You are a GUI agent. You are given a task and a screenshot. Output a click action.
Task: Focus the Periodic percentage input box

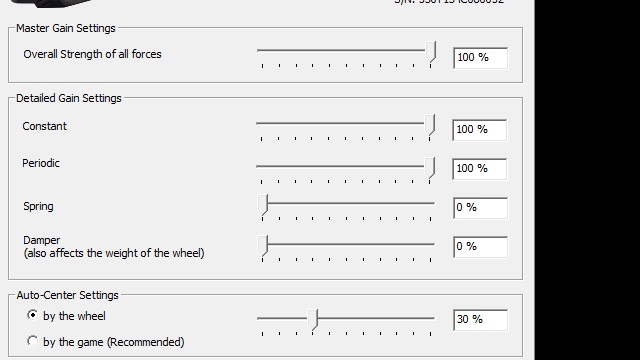(x=480, y=169)
